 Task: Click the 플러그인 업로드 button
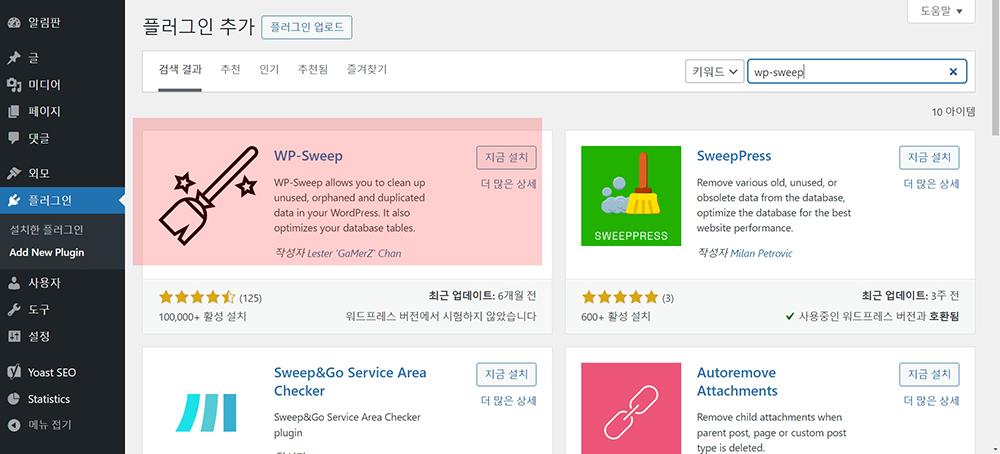[x=307, y=27]
